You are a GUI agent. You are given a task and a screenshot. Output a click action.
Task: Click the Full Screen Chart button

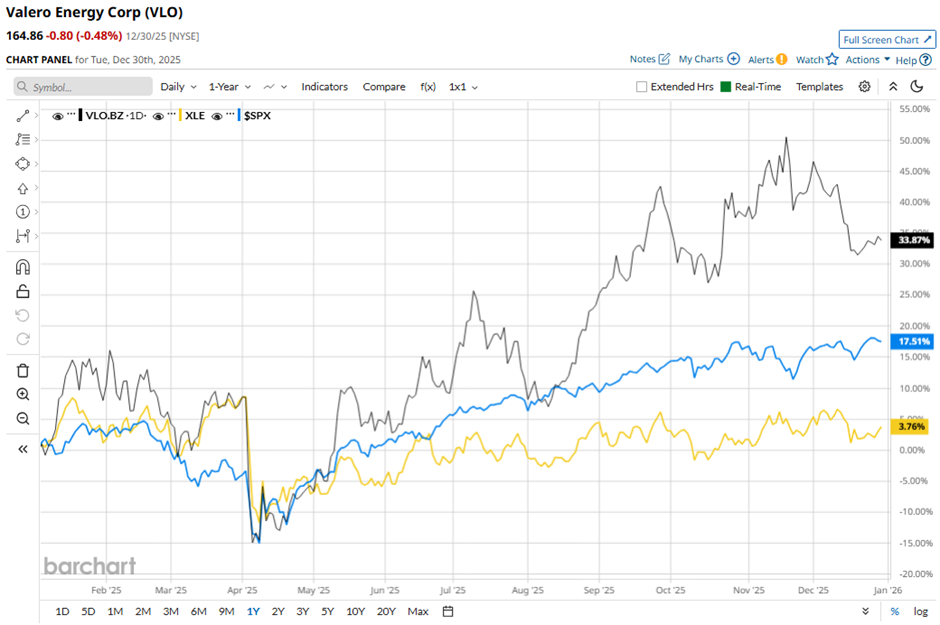coord(887,40)
